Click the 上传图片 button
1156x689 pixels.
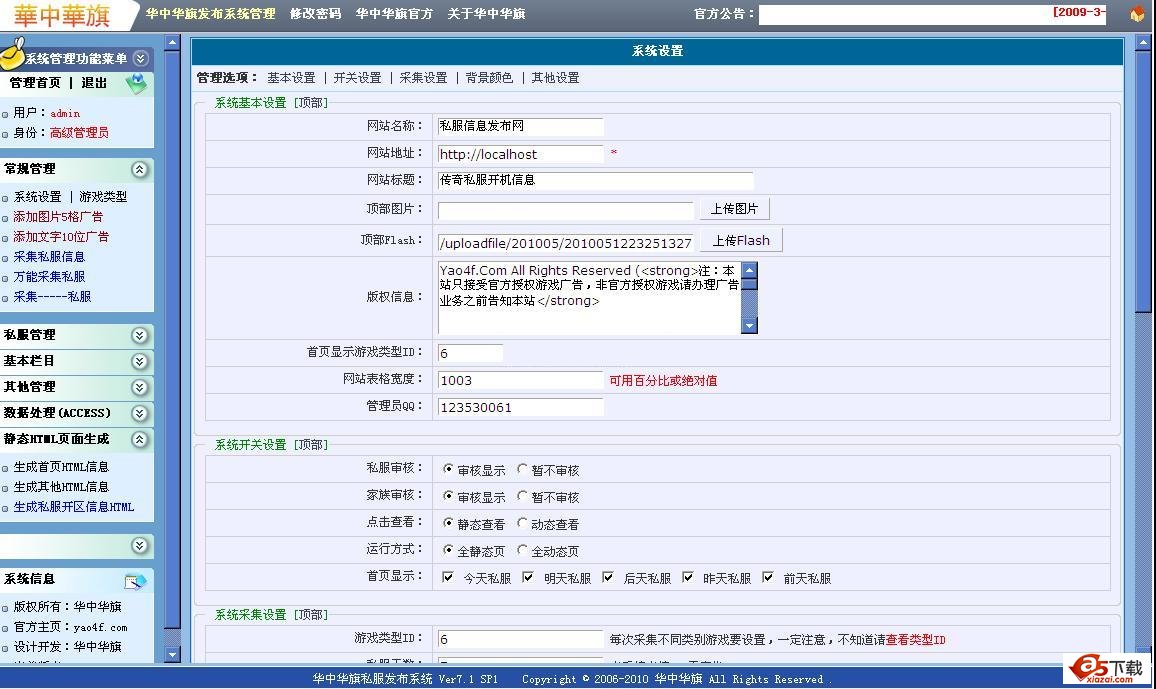click(x=734, y=209)
